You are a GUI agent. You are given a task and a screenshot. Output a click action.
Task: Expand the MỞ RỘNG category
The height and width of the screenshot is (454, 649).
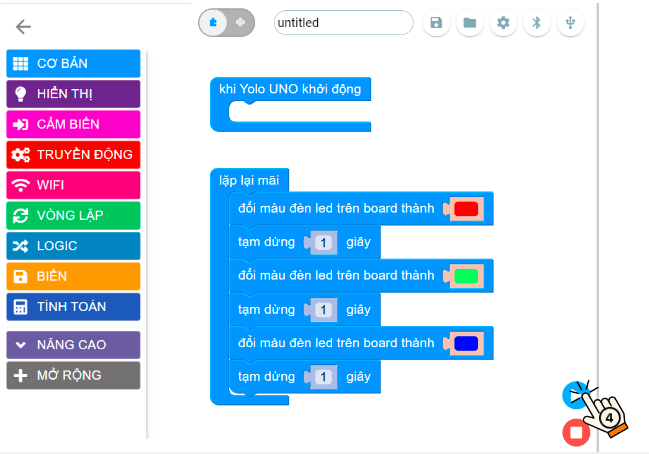(73, 376)
